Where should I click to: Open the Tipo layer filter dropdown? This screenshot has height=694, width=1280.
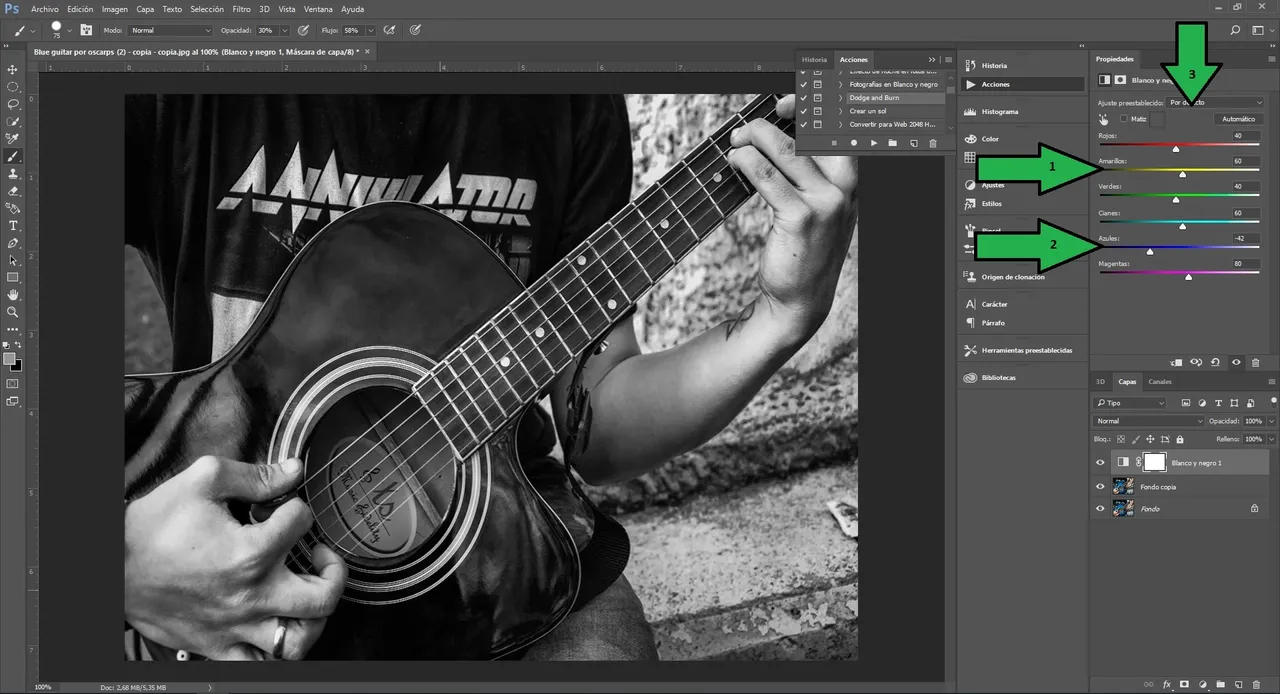coord(1131,403)
